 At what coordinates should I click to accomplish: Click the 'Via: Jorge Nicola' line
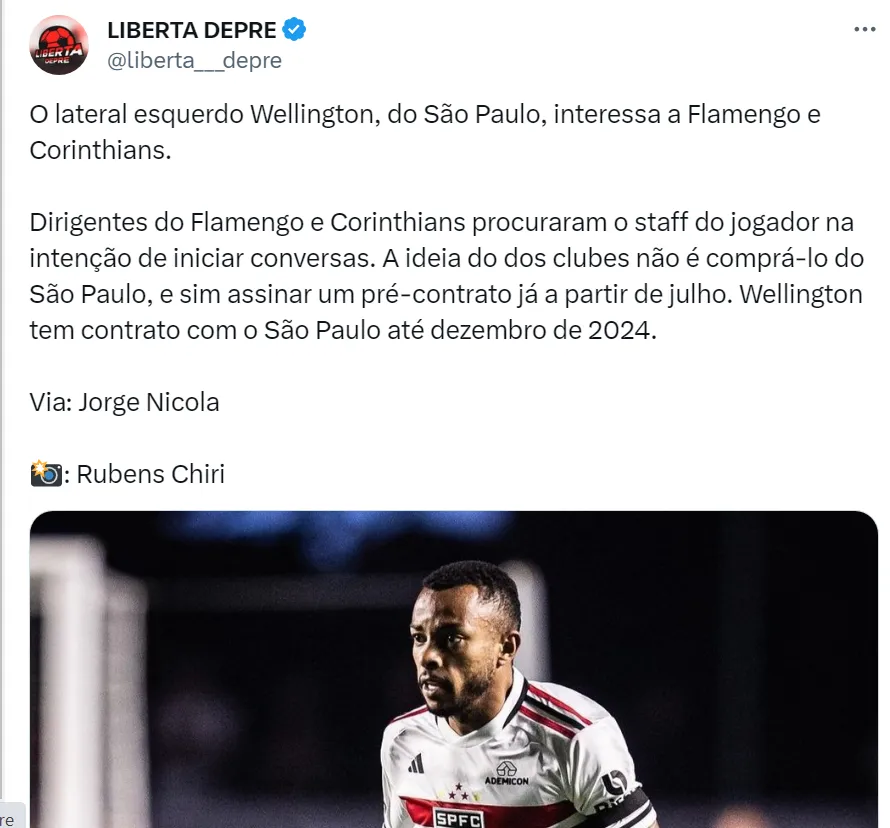[x=124, y=402]
